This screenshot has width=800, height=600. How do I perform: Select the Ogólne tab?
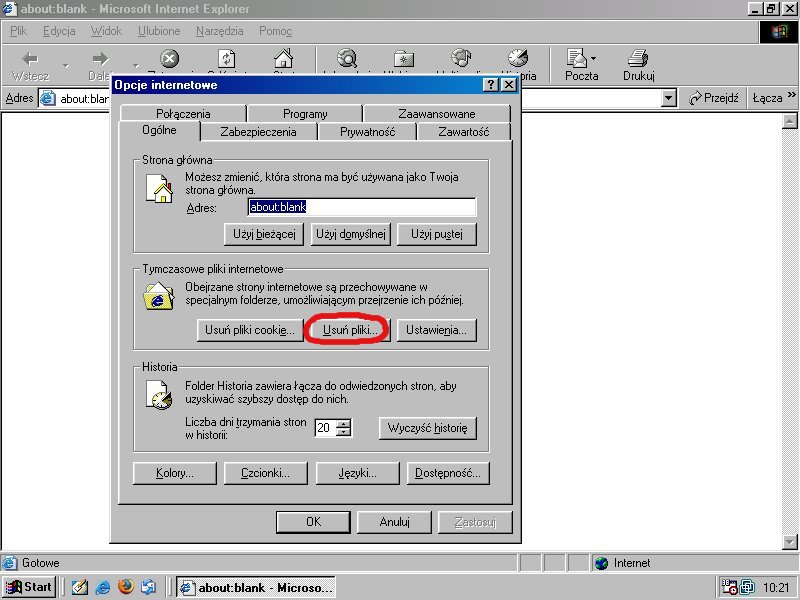coord(159,130)
